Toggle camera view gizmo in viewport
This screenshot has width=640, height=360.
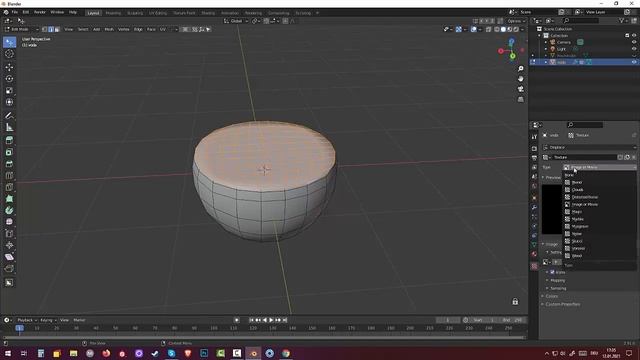click(x=520, y=89)
